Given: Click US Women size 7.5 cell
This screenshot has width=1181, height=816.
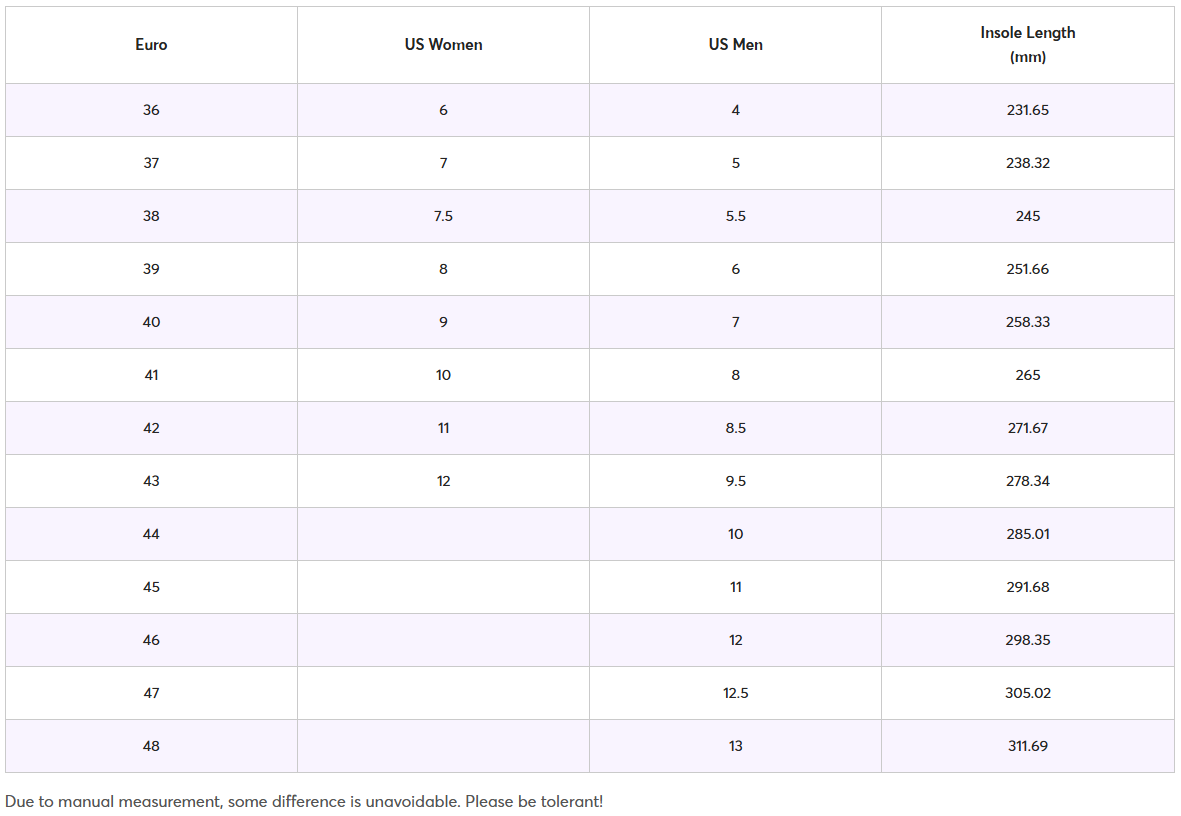Looking at the screenshot, I should coord(443,216).
